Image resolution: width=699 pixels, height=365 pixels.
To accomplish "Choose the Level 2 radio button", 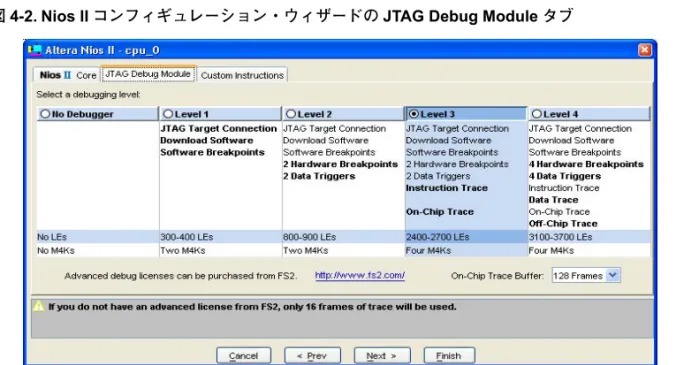I will [x=291, y=114].
